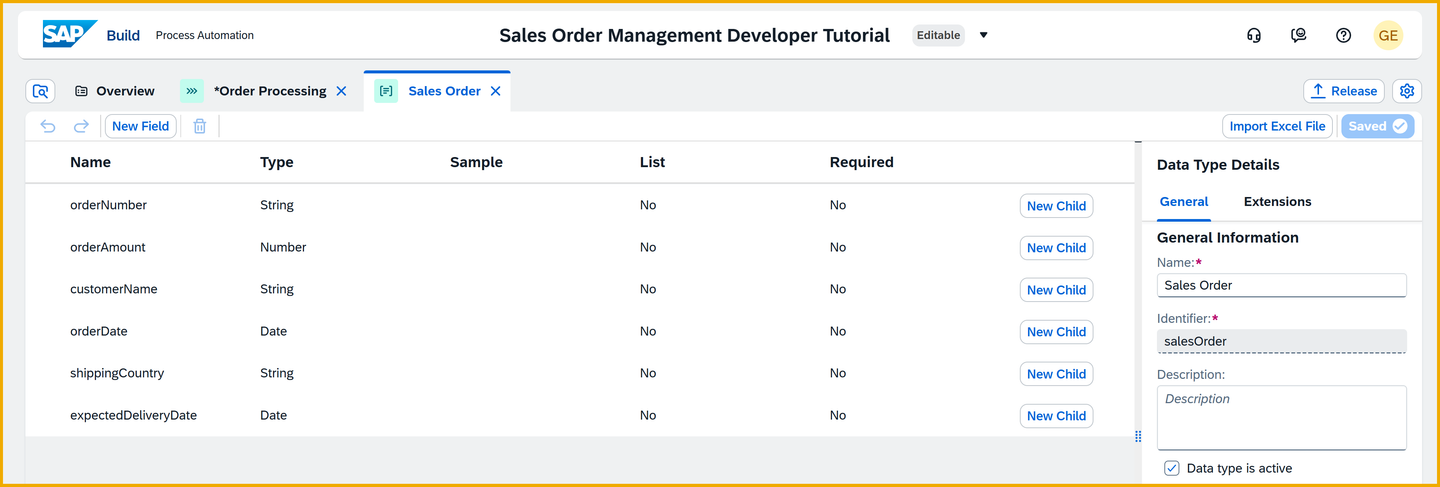Screen dimensions: 1440x487
Task: Click the Type column header
Action: point(277,162)
